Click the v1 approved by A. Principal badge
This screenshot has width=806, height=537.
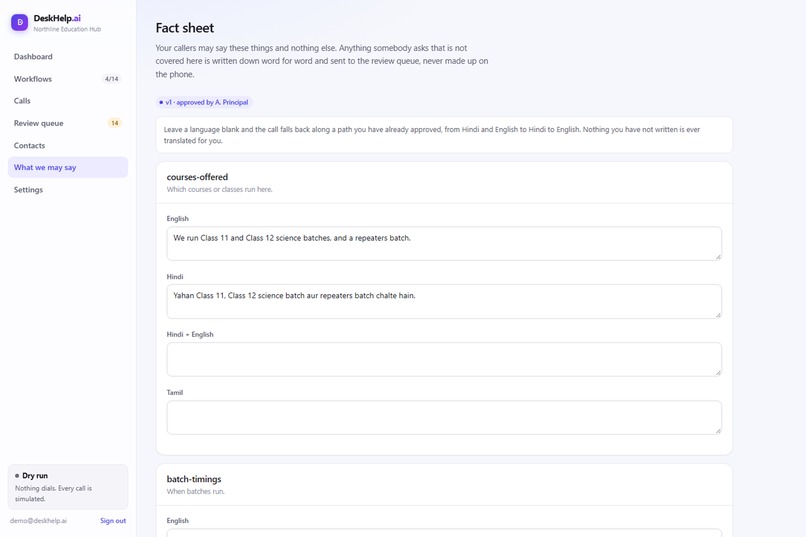coord(204,102)
